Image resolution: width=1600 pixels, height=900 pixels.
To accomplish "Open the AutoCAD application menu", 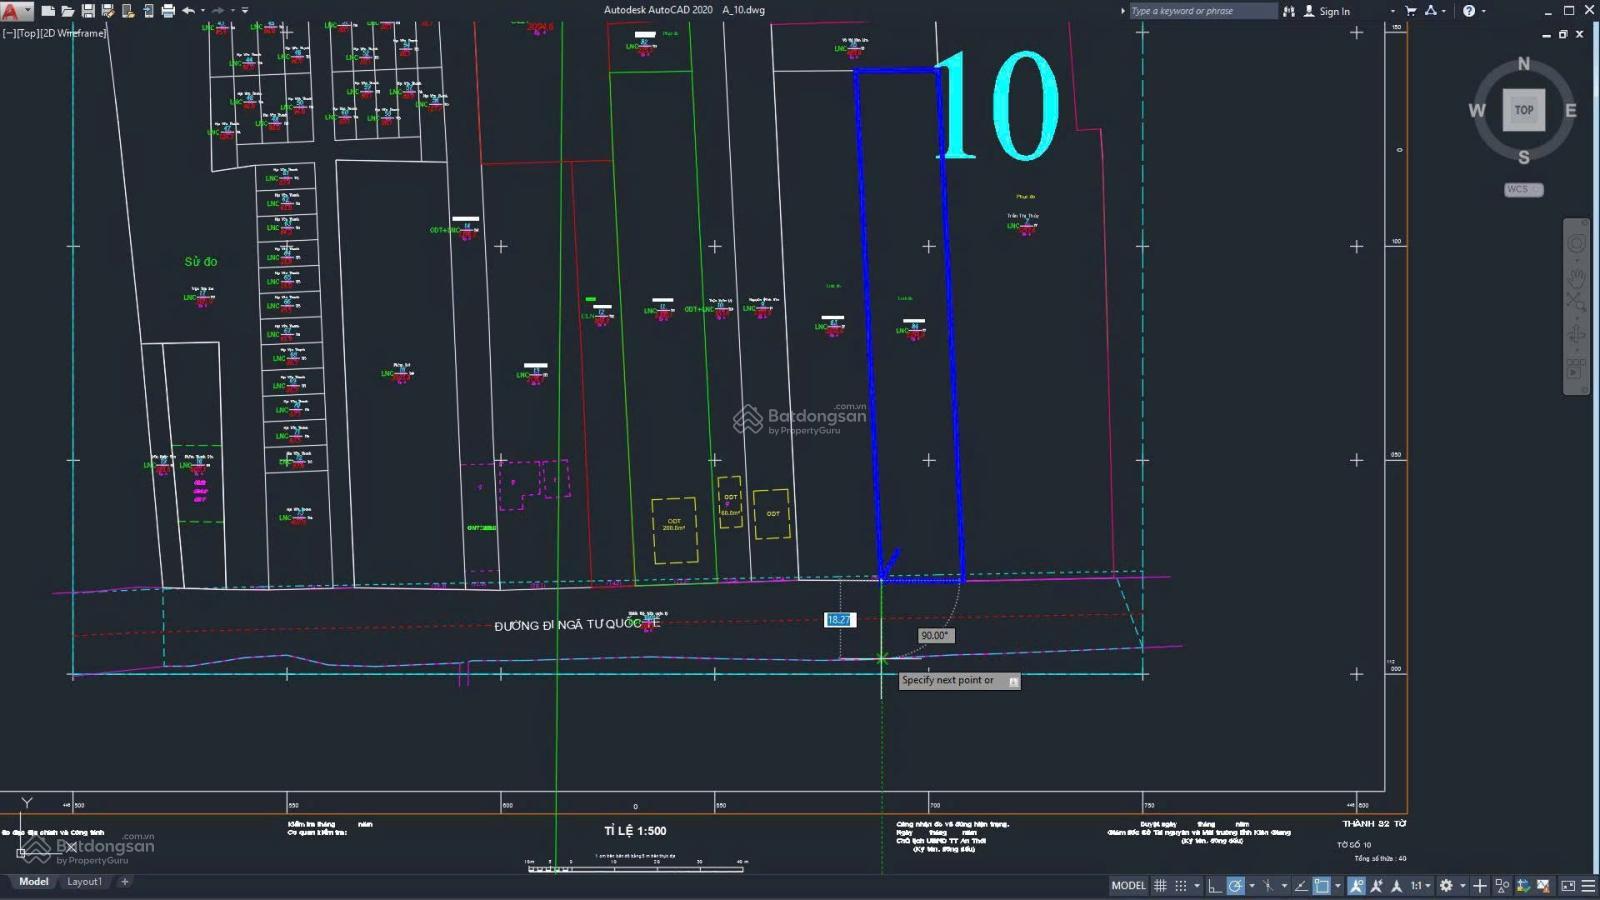I will tap(12, 11).
